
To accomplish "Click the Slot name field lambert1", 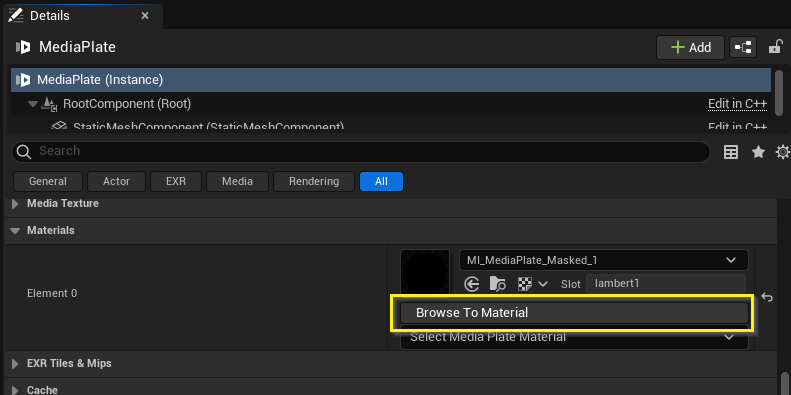I will pos(665,284).
